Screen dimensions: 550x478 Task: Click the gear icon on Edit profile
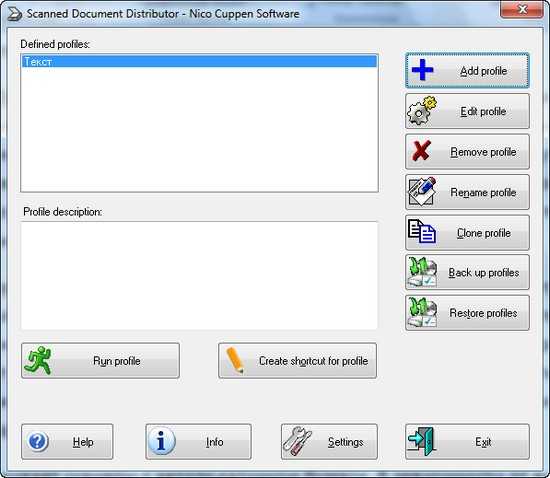click(x=422, y=111)
